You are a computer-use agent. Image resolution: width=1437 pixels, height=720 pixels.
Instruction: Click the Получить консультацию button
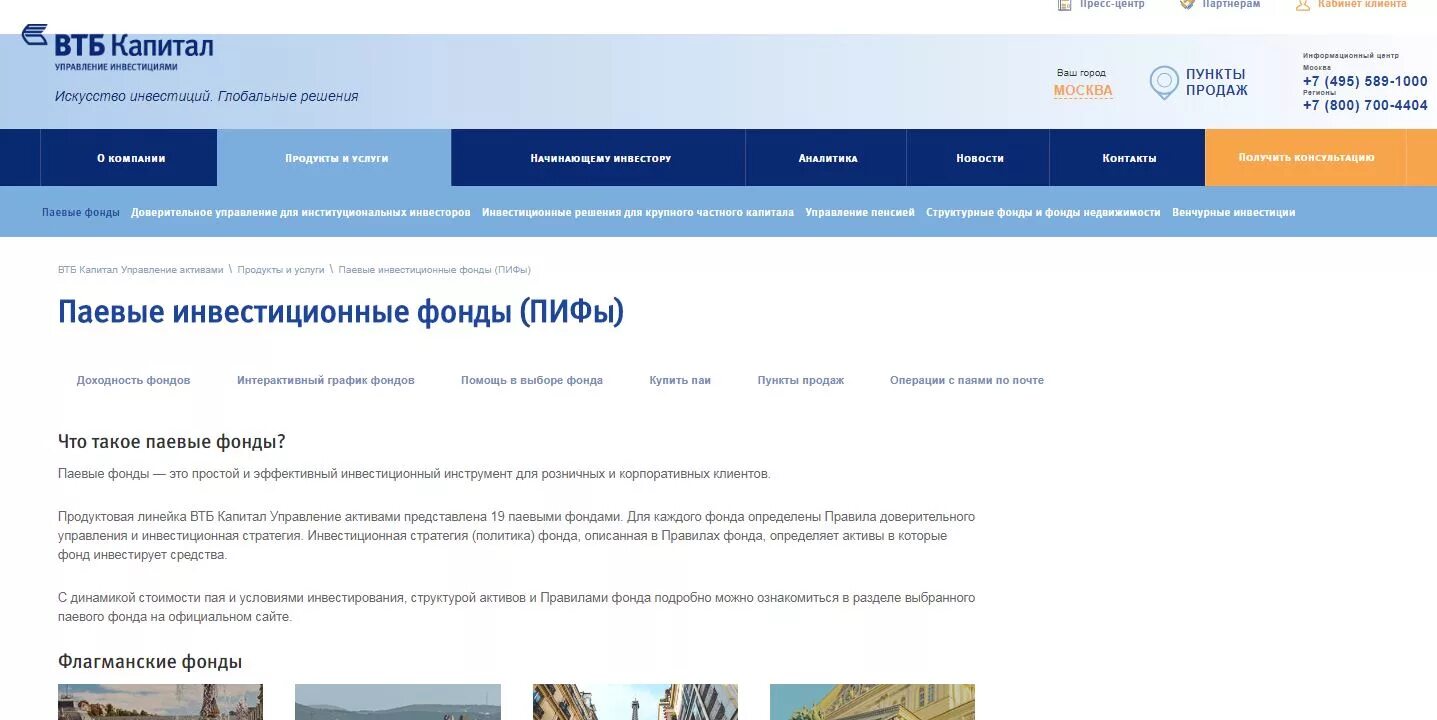coord(1306,158)
